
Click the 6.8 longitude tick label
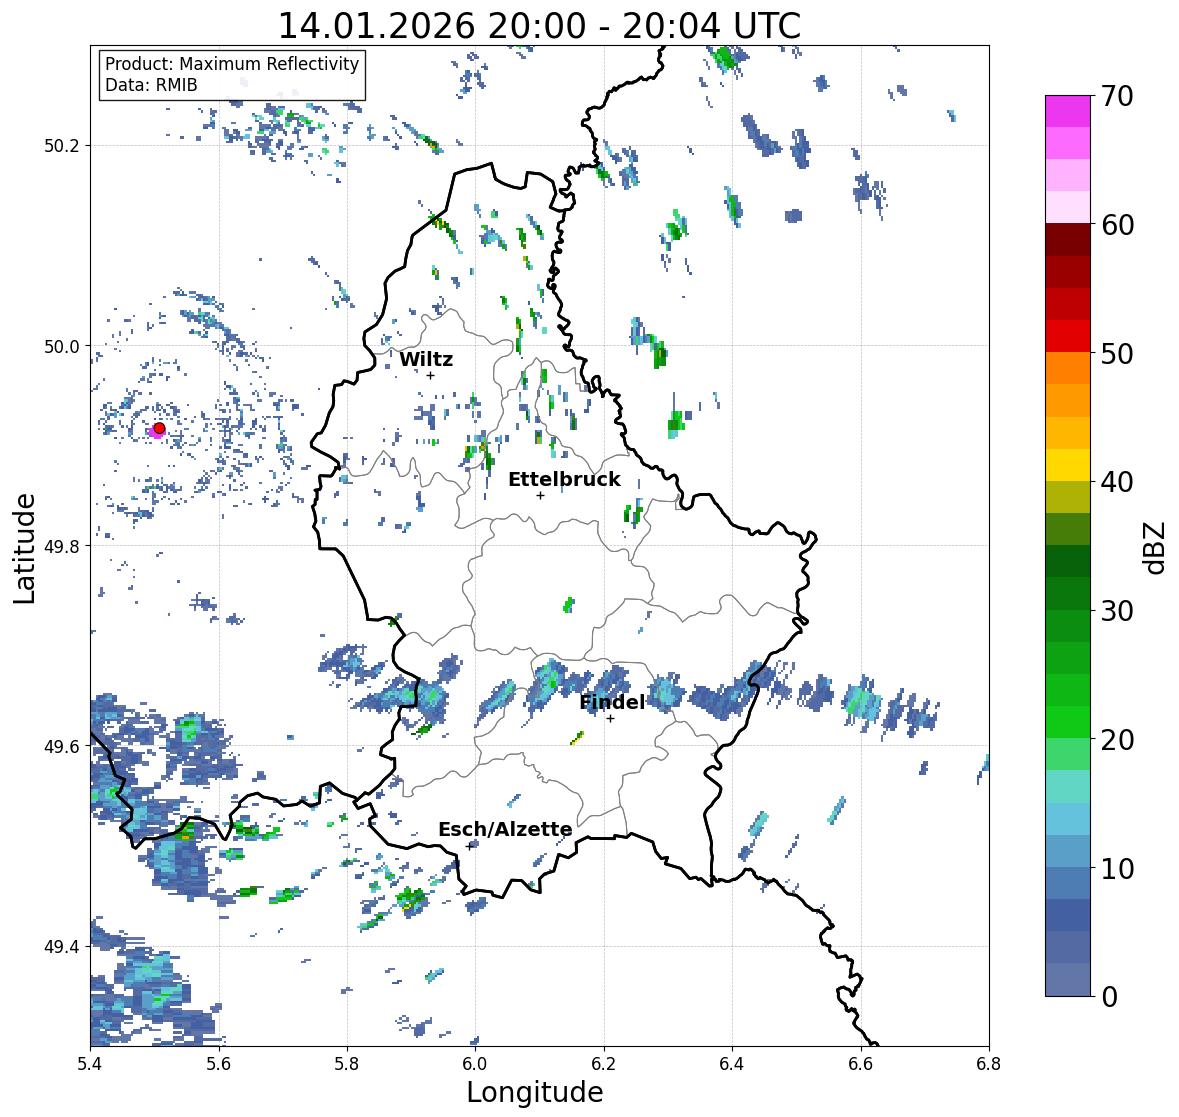click(x=989, y=1064)
